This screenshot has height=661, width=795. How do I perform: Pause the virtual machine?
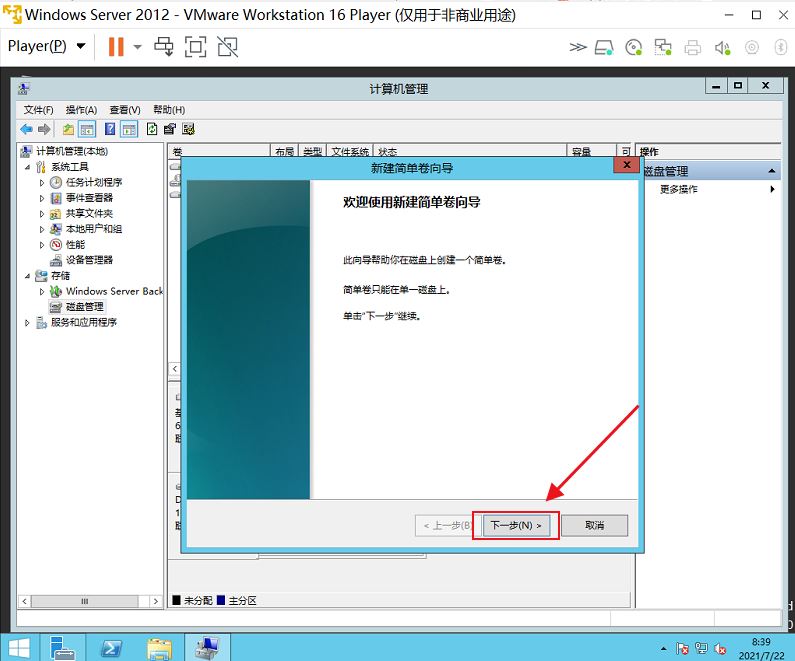(116, 47)
